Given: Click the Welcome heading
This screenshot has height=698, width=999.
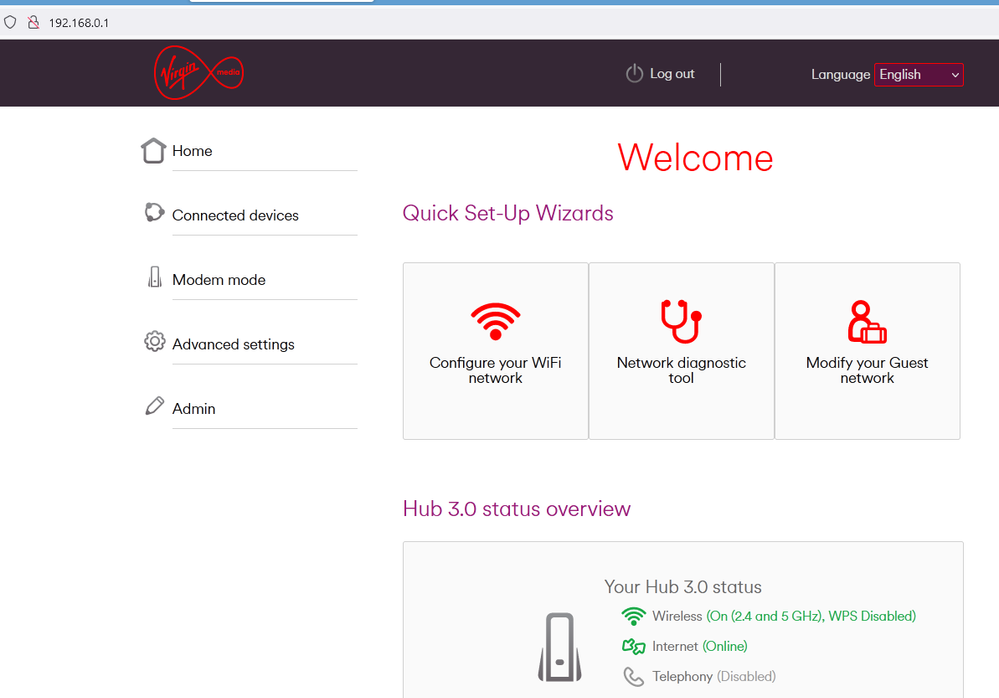Looking at the screenshot, I should (x=695, y=157).
